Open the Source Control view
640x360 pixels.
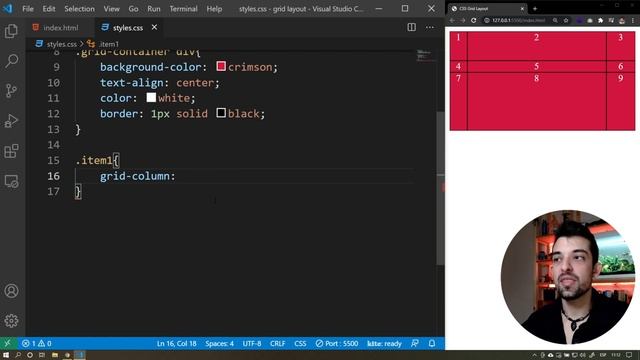click(11, 91)
